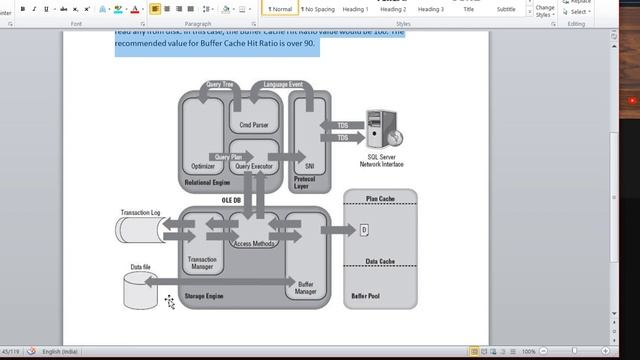Image resolution: width=640 pixels, height=360 pixels.
Task: Open Select Browse Object button
Action: coord(614,331)
